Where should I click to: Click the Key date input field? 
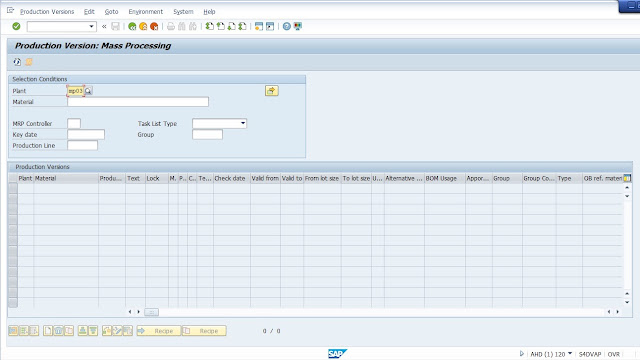coord(86,134)
